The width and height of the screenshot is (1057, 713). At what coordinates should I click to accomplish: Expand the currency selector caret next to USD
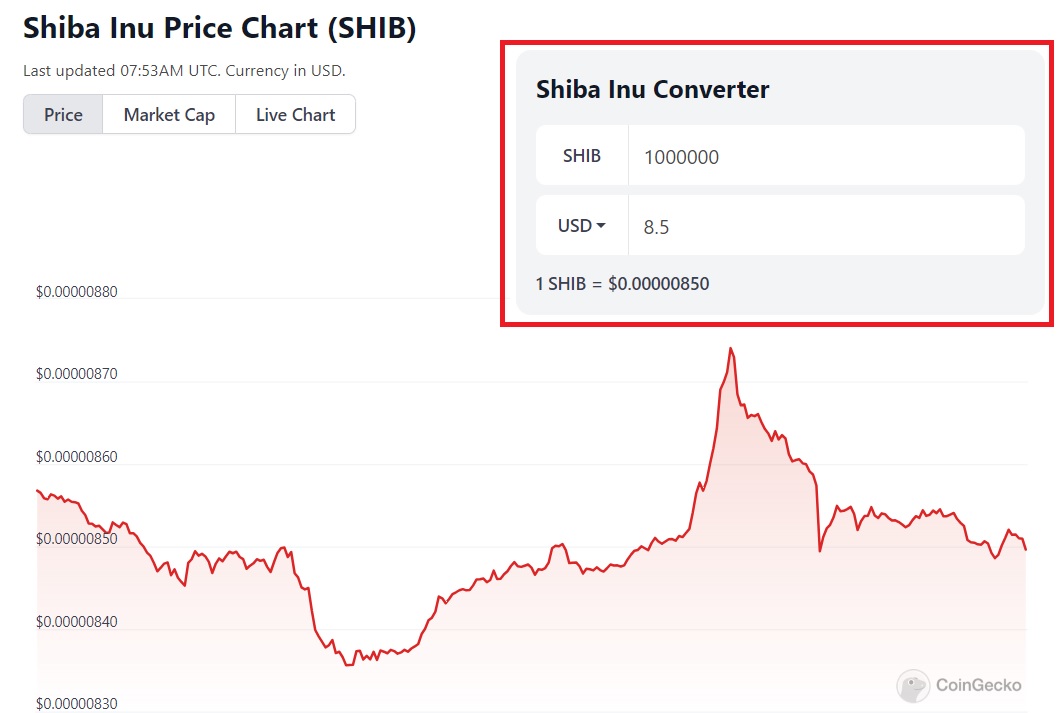[x=599, y=225]
